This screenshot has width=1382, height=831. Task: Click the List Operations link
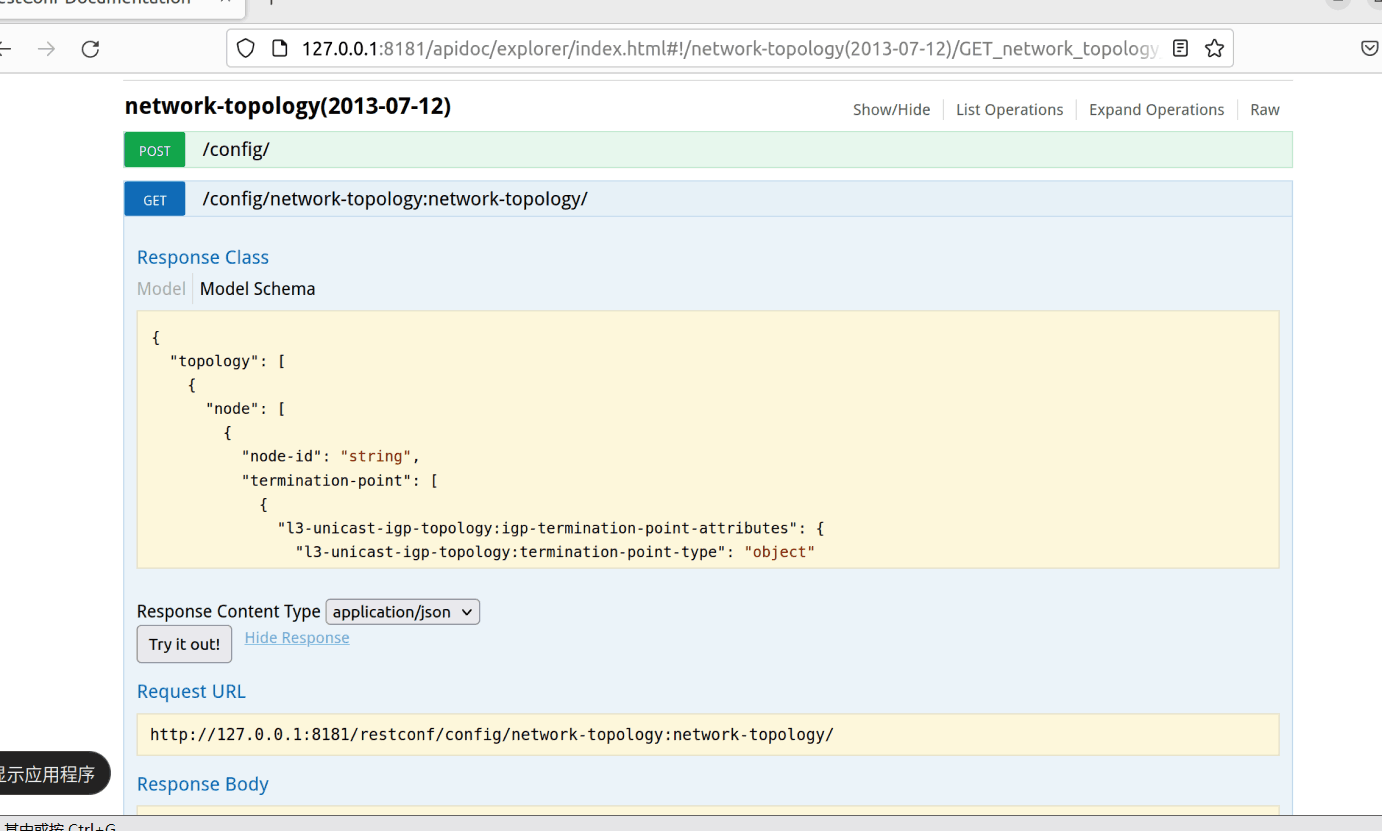coord(1009,110)
